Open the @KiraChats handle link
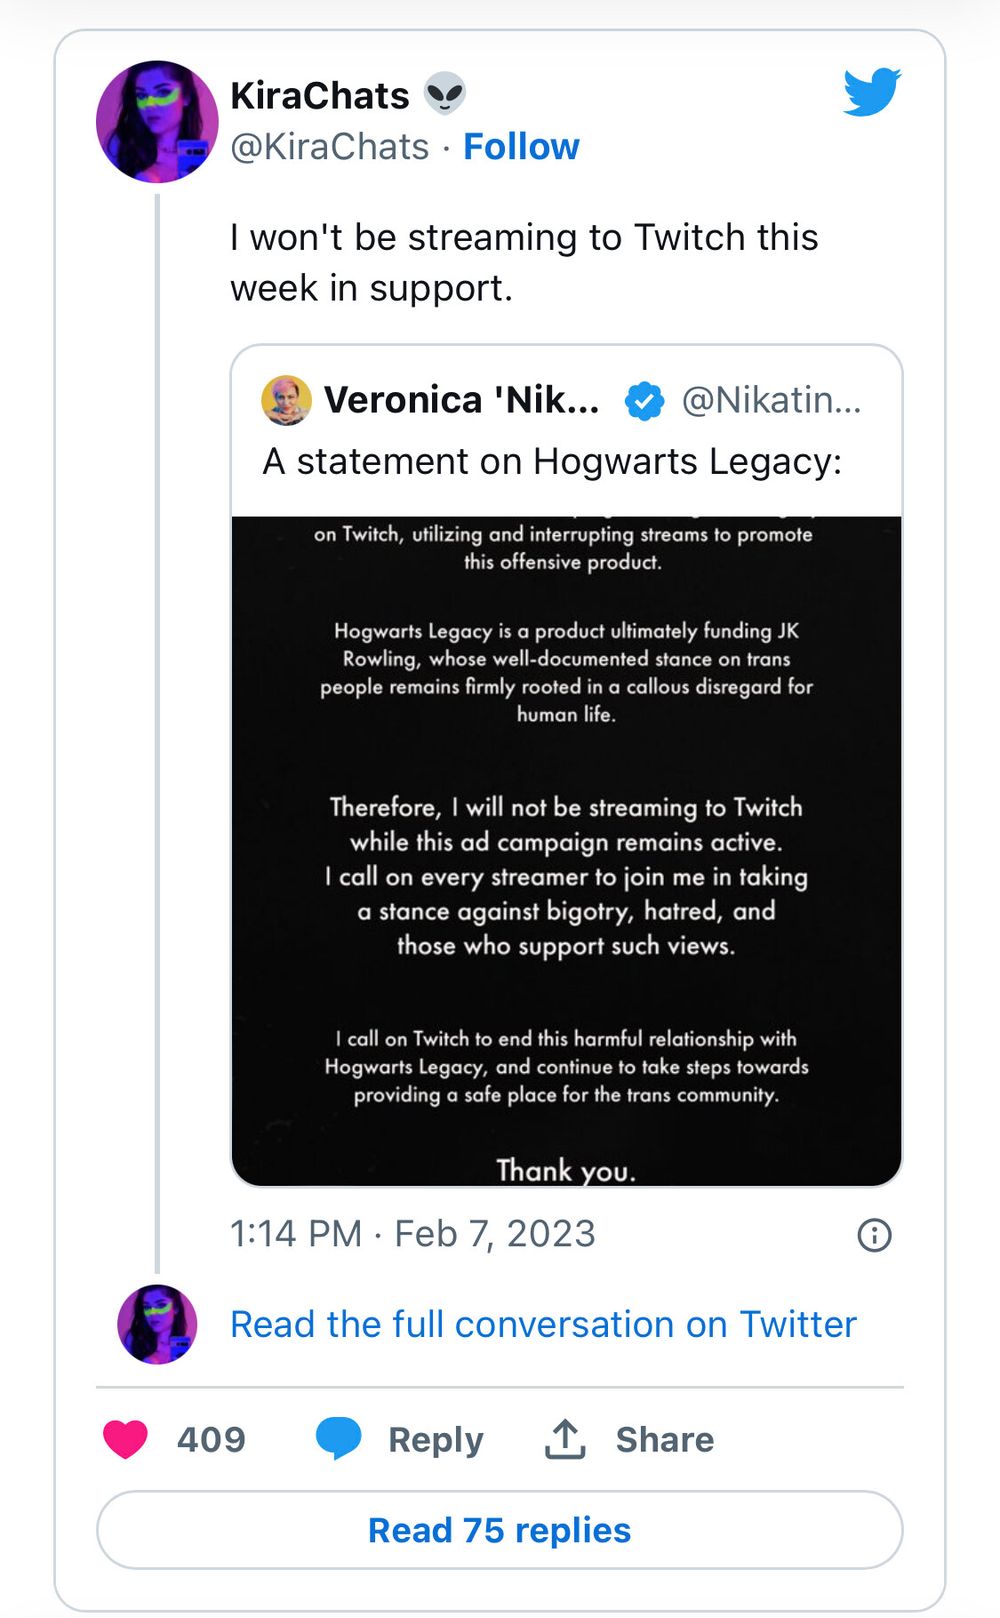1000x1618 pixels. [x=330, y=147]
